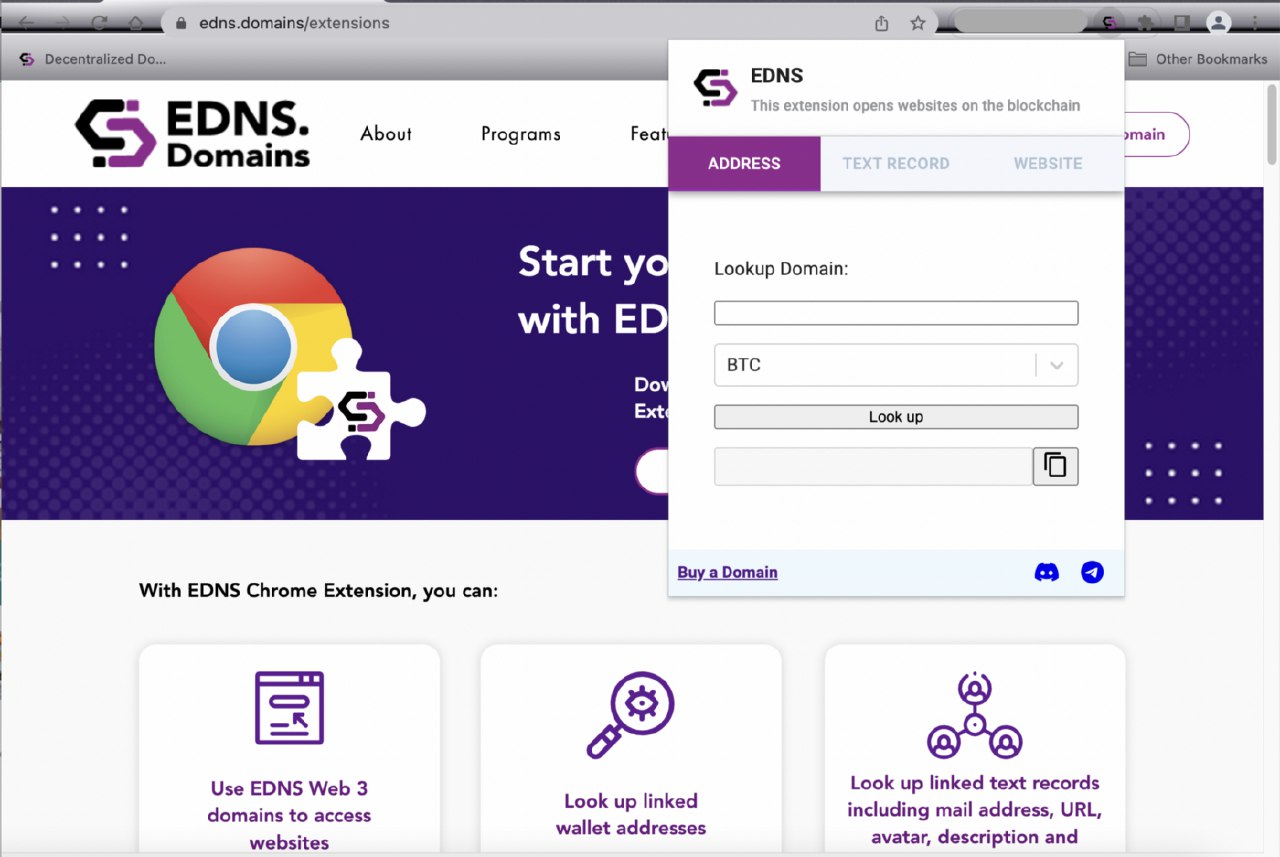Click the 'Lookup Domain:' label
1280x857 pixels.
tap(781, 268)
